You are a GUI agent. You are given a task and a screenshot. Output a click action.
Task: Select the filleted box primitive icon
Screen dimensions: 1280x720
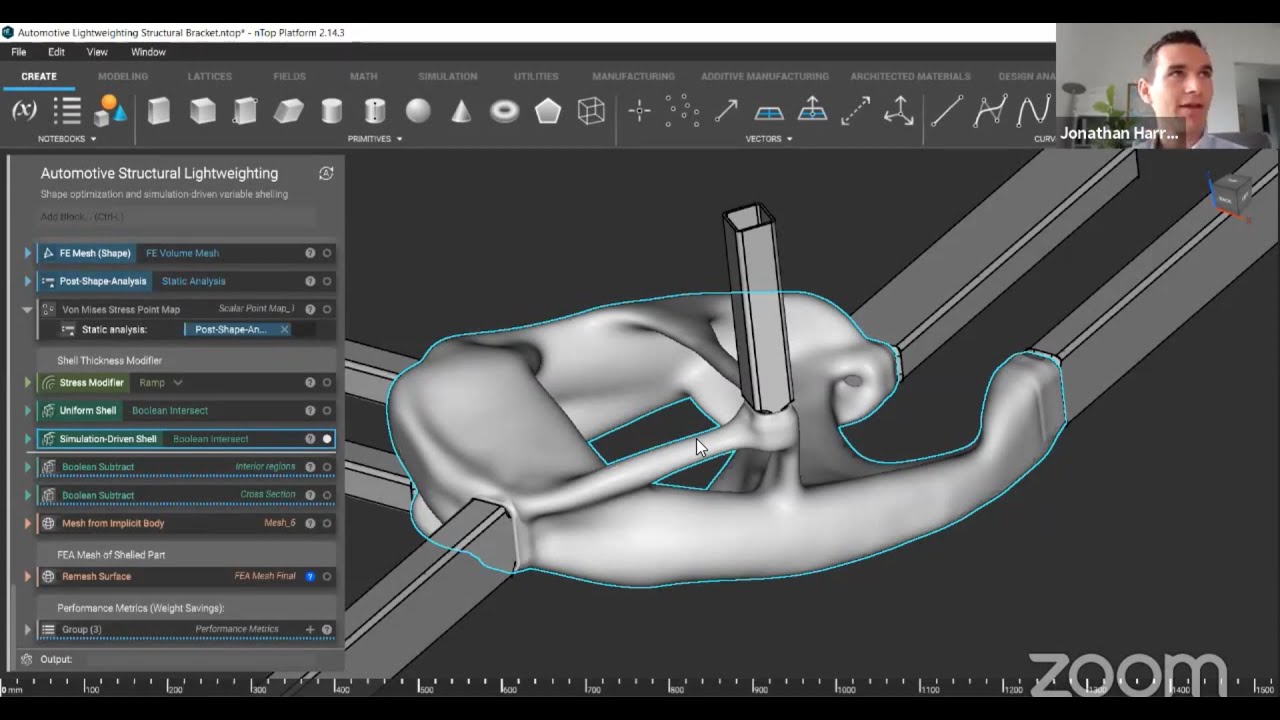[245, 110]
